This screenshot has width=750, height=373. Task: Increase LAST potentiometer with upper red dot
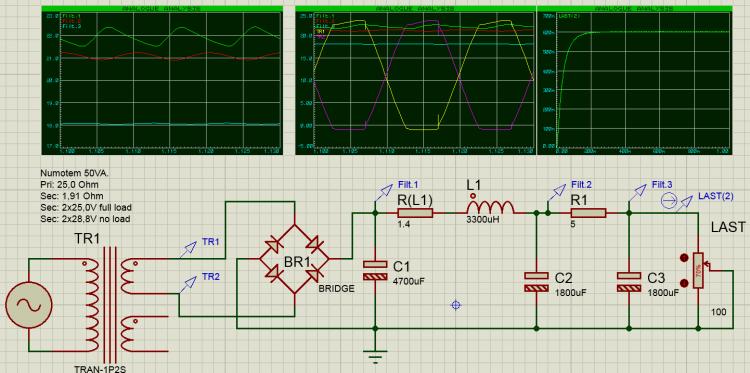(x=684, y=259)
